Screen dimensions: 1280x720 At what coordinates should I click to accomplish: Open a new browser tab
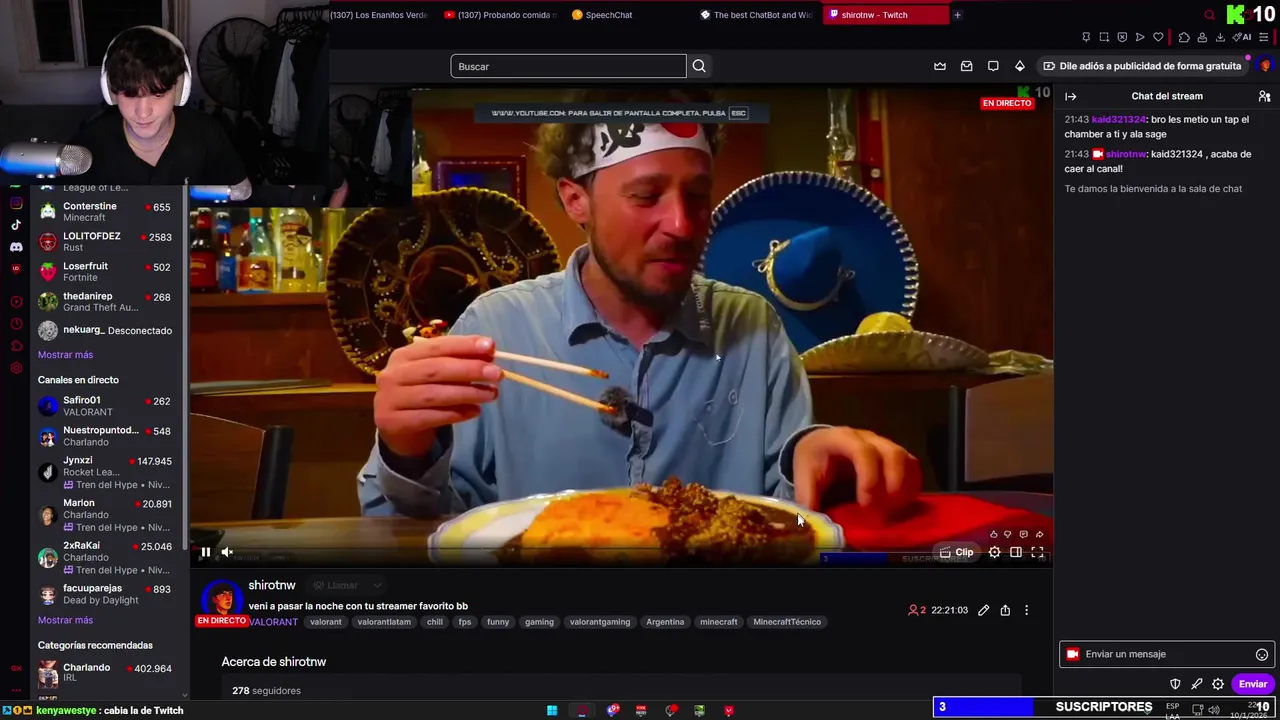coord(957,15)
